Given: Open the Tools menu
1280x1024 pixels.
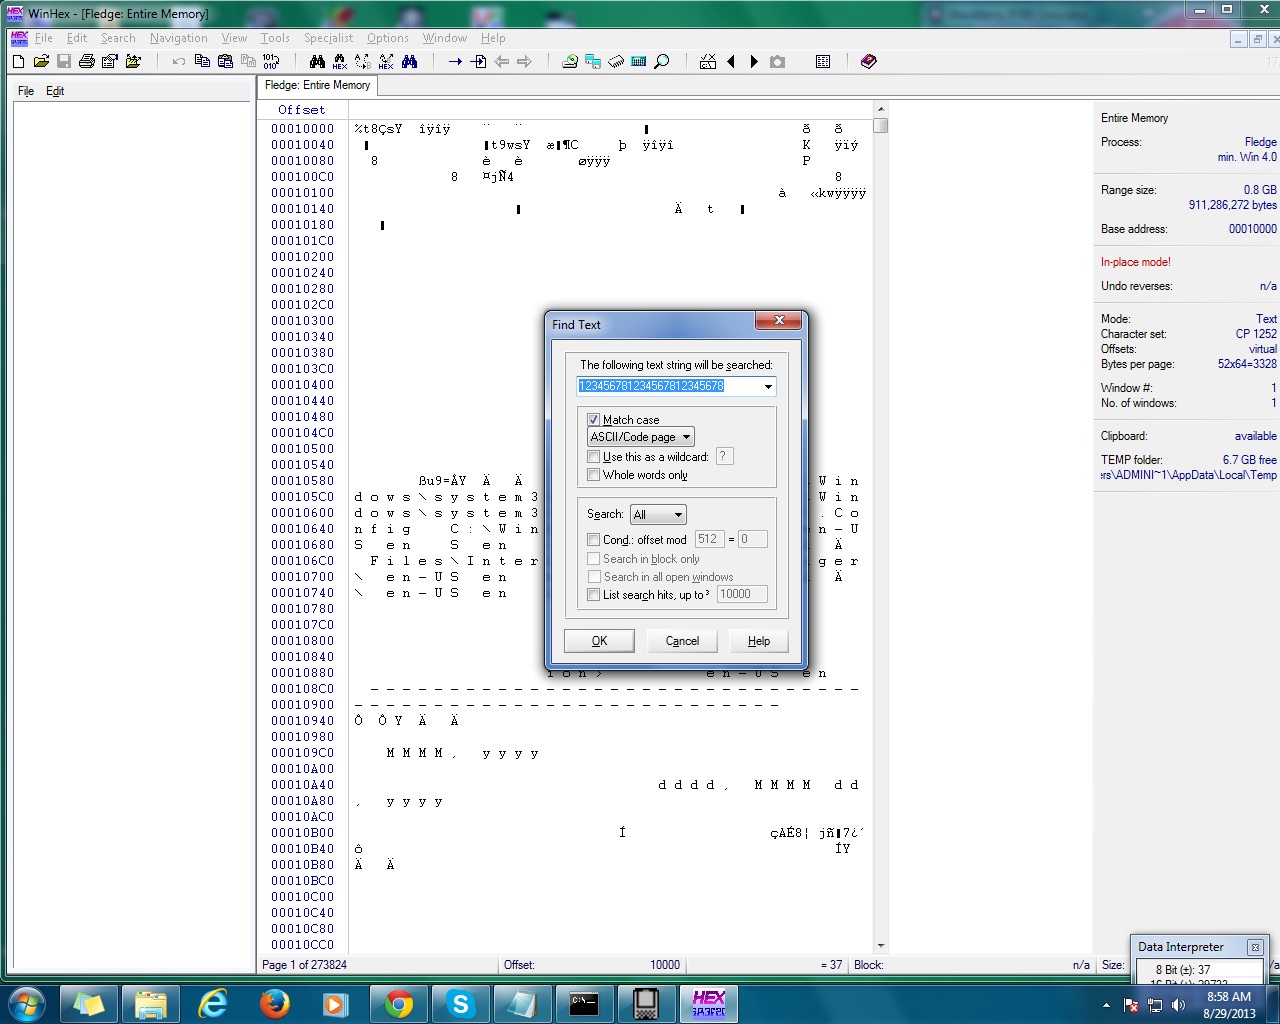Looking at the screenshot, I should pyautogui.click(x=275, y=38).
